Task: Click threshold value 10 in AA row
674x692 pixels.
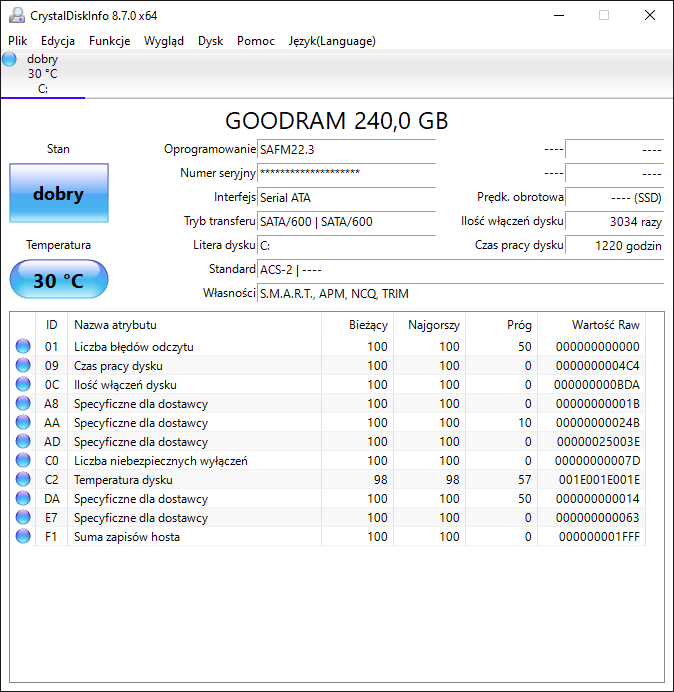Action: (x=525, y=423)
